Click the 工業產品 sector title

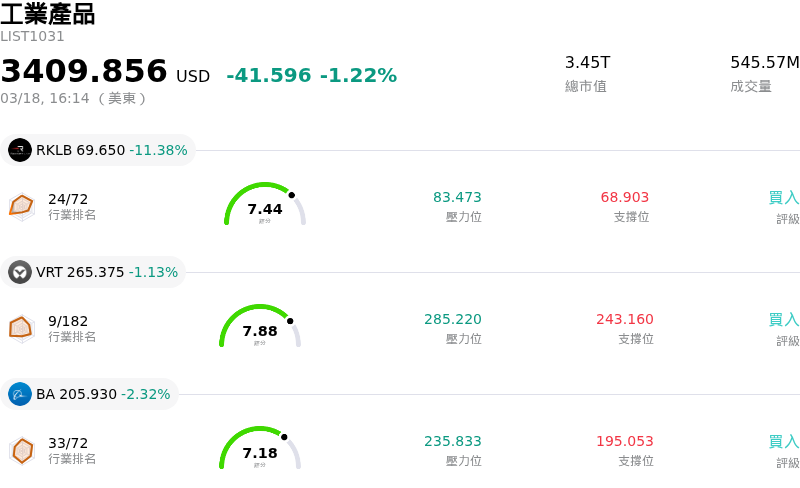48,14
